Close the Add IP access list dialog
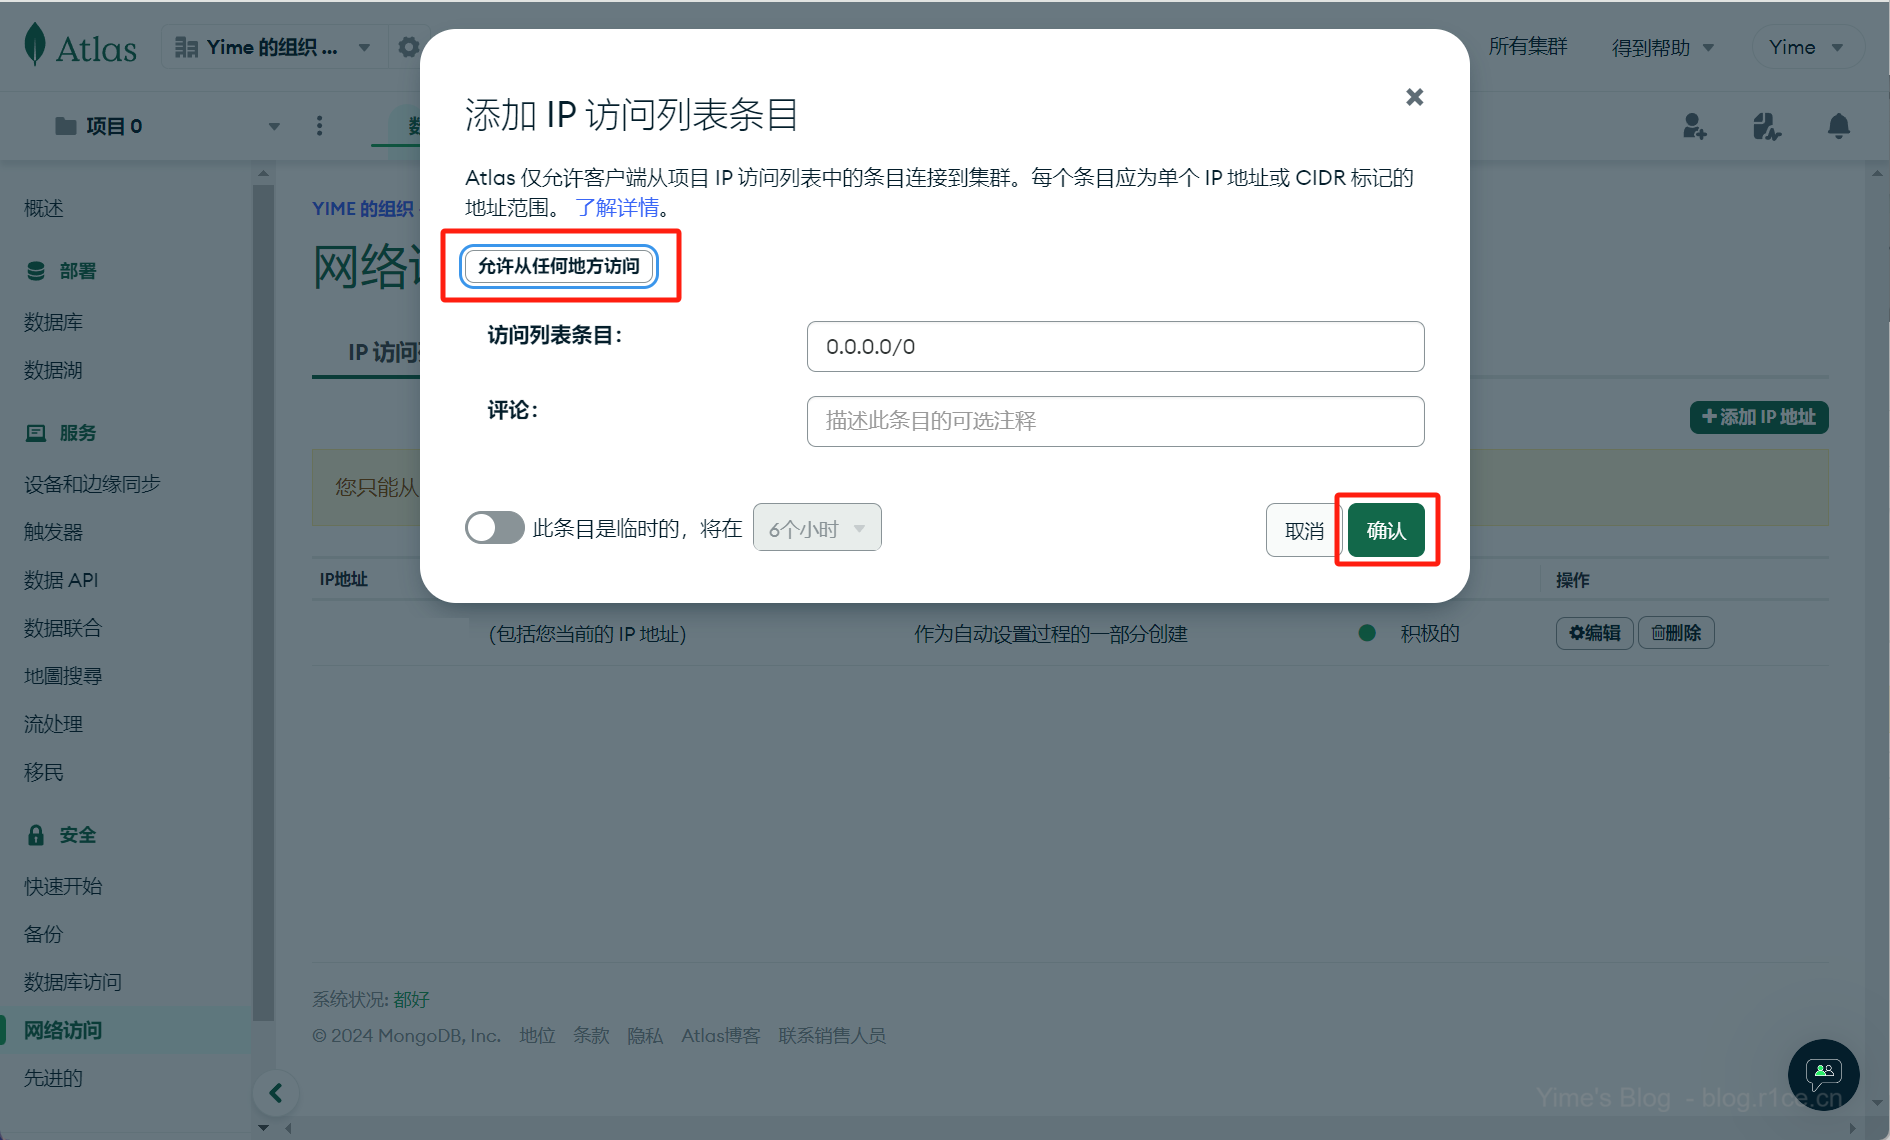Screen dimensions: 1890x1140 (x=1414, y=97)
